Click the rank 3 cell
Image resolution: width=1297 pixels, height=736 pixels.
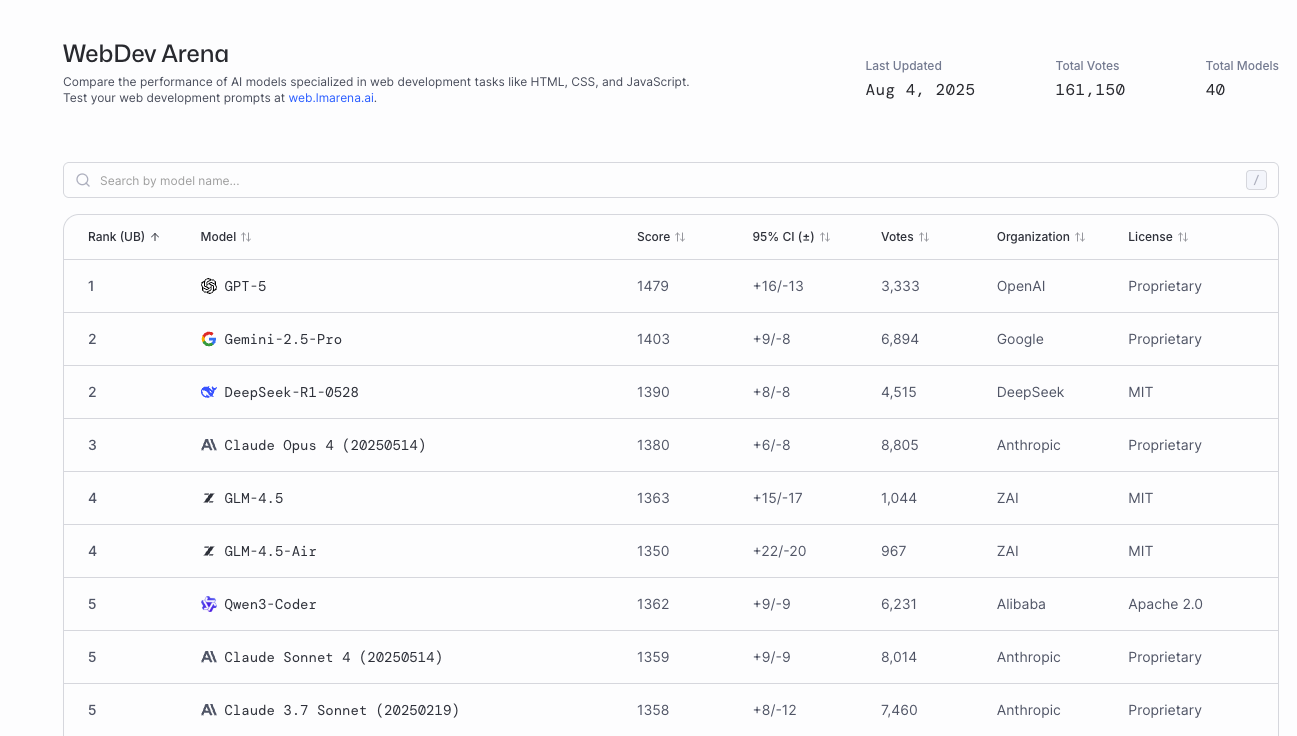click(92, 445)
